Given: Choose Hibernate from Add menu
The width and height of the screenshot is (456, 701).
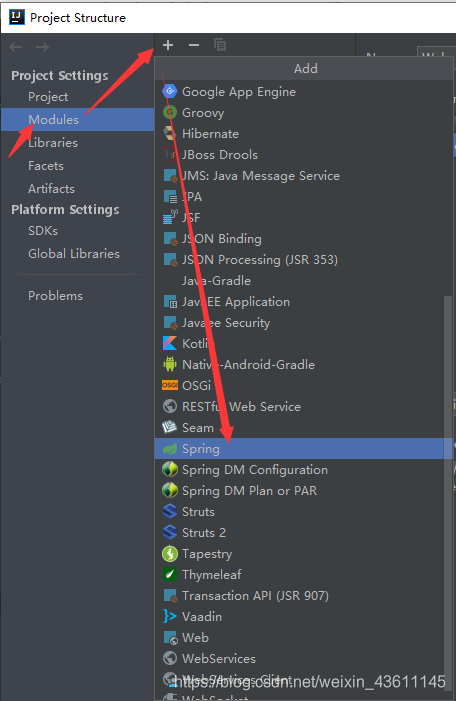Looking at the screenshot, I should [x=210, y=134].
